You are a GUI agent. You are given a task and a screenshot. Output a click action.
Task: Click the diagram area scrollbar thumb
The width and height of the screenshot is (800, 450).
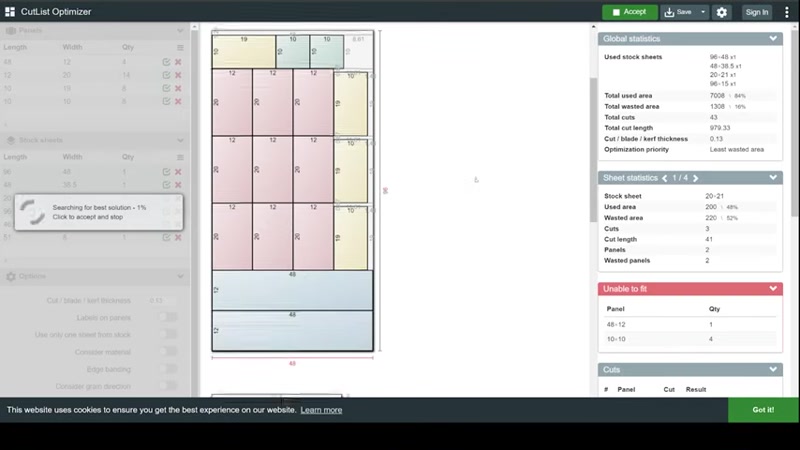point(593,149)
